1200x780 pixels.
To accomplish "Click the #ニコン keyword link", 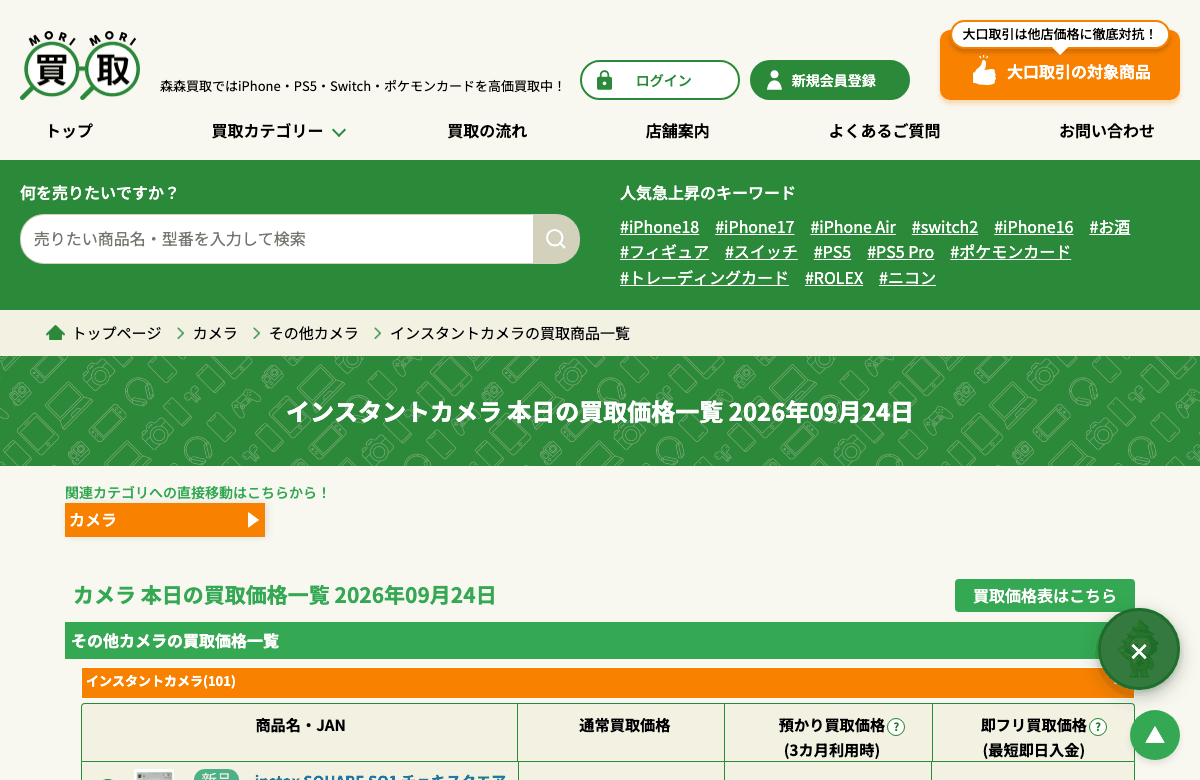I will click(x=907, y=278).
